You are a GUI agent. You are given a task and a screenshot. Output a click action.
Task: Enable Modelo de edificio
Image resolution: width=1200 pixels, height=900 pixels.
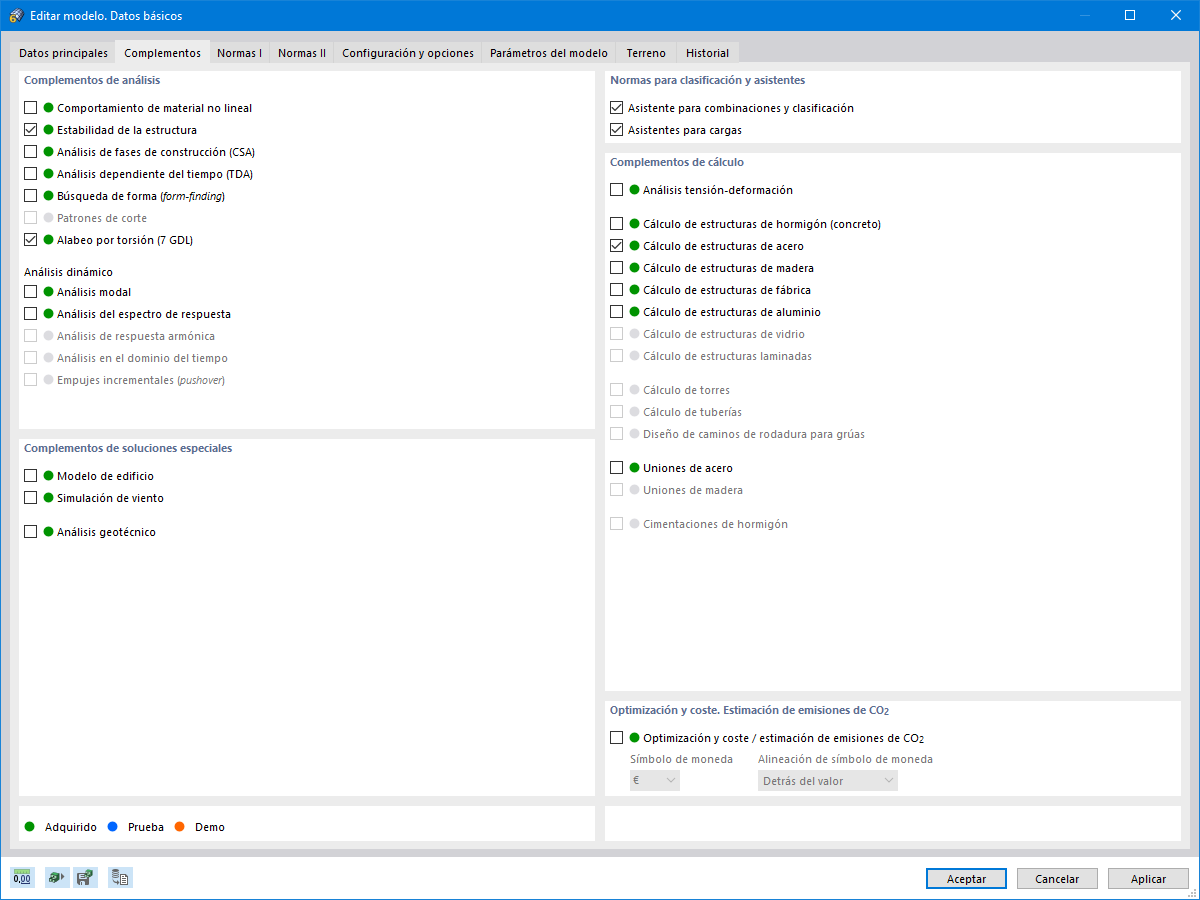pos(29,475)
